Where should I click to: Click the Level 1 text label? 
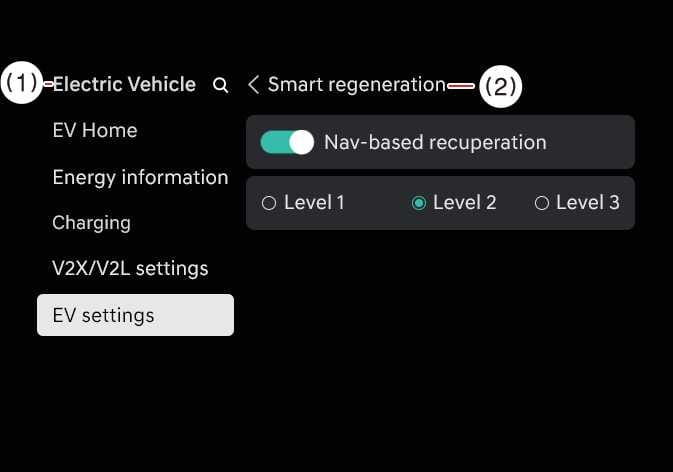[x=314, y=203]
